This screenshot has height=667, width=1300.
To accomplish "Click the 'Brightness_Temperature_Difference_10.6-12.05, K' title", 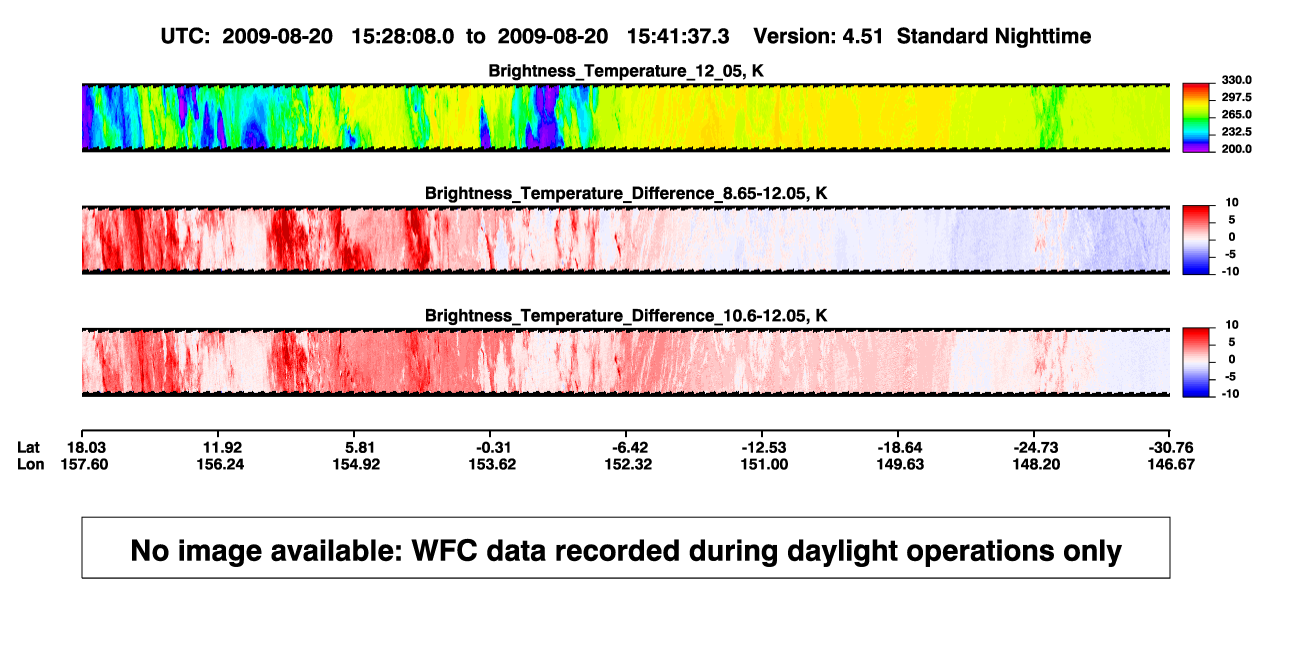I will (x=626, y=315).
